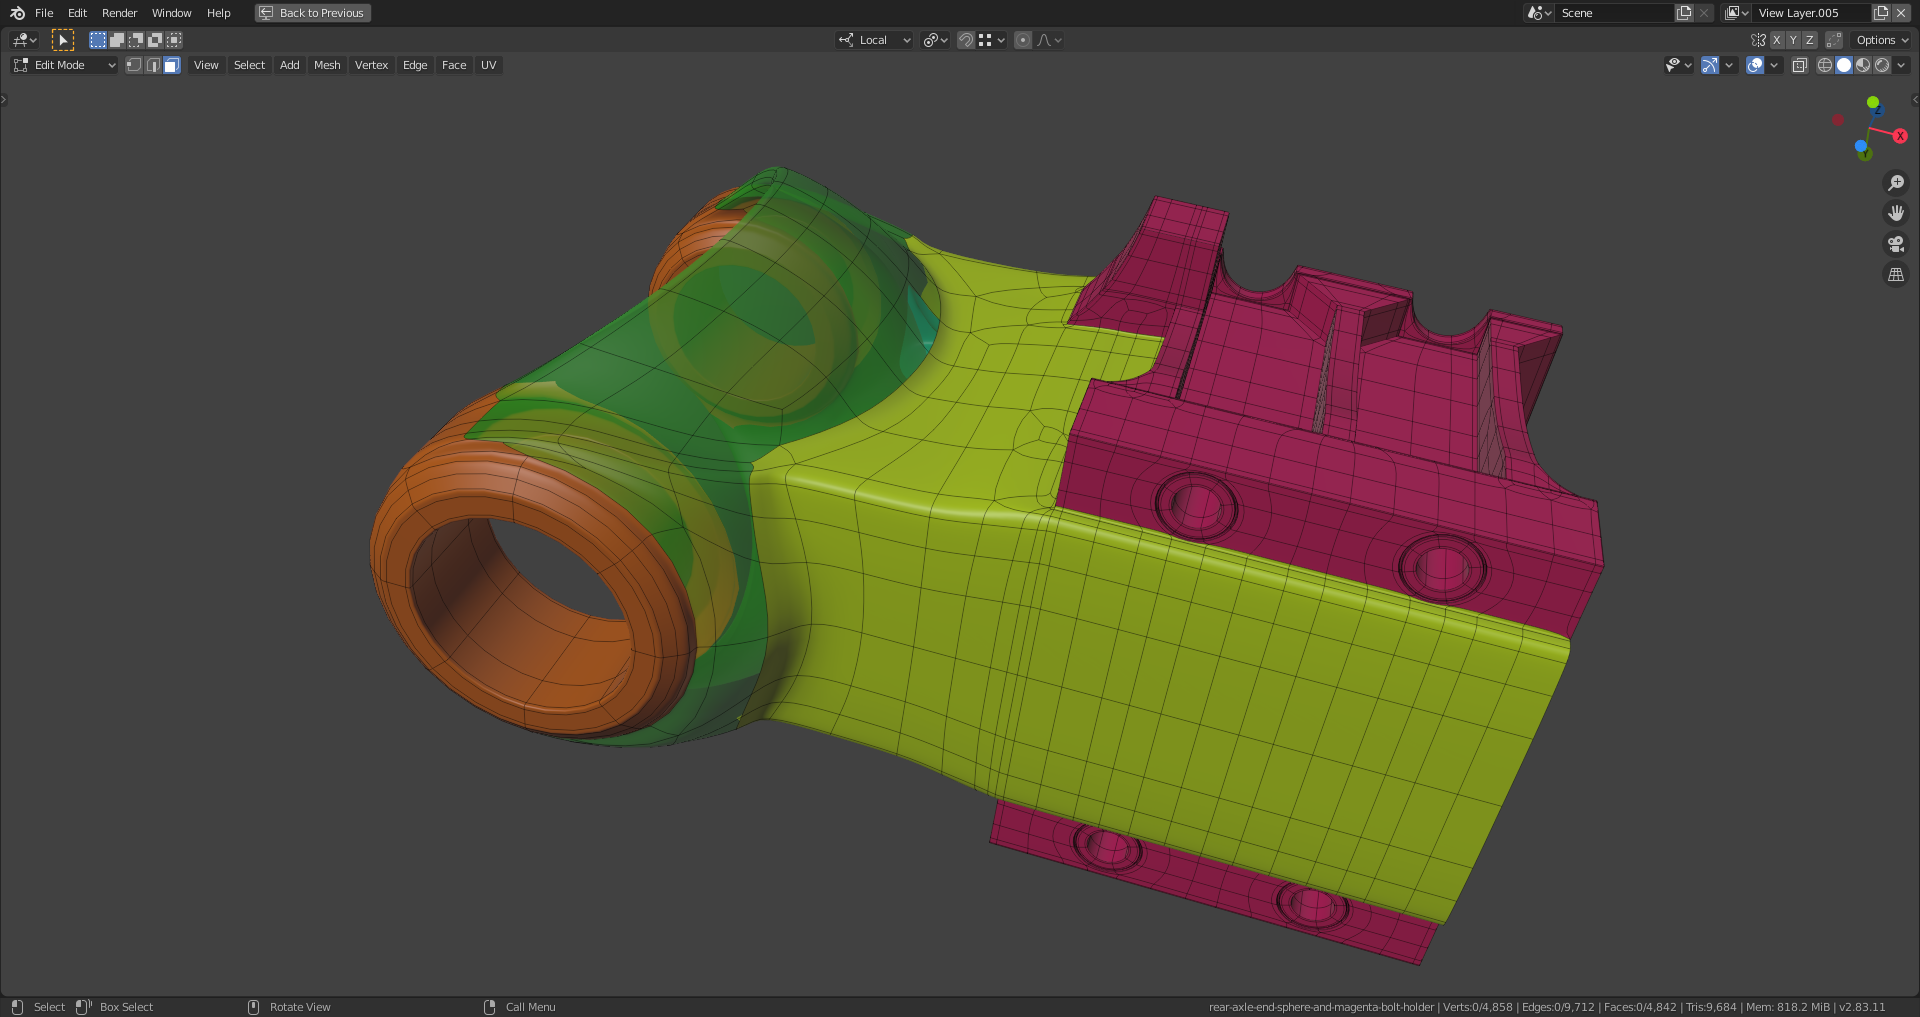Switch perspective/orthographic with grid gizmo
Screen dimensions: 1920x1017
coord(1895,274)
